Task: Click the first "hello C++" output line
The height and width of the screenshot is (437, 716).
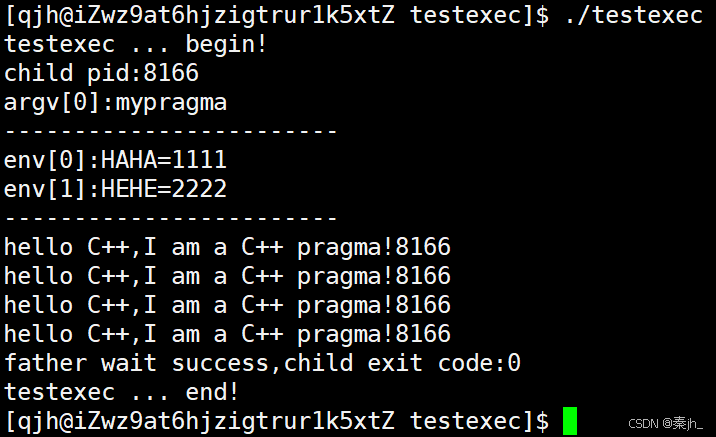Action: pos(227,247)
